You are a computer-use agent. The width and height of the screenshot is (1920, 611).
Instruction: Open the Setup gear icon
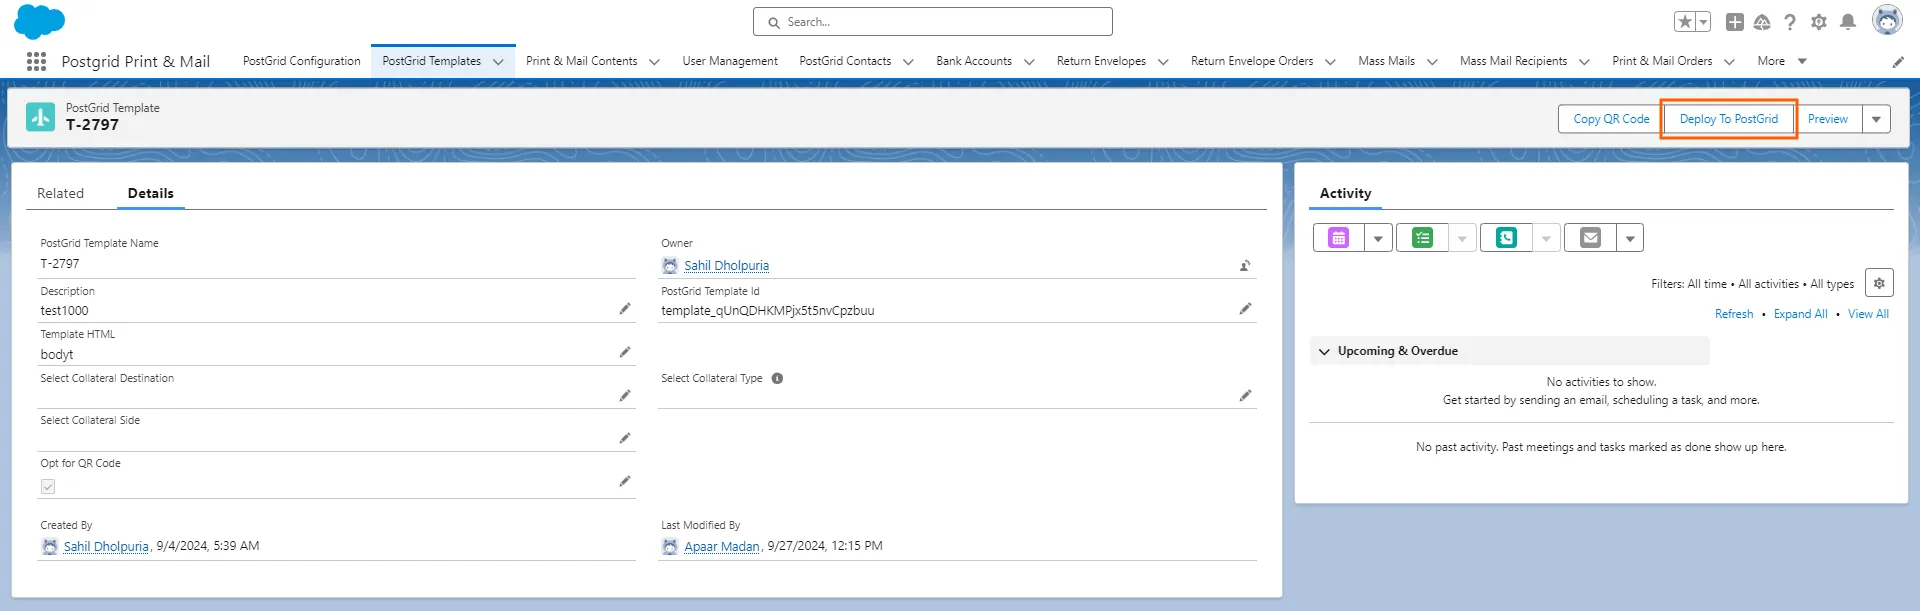[x=1819, y=22]
